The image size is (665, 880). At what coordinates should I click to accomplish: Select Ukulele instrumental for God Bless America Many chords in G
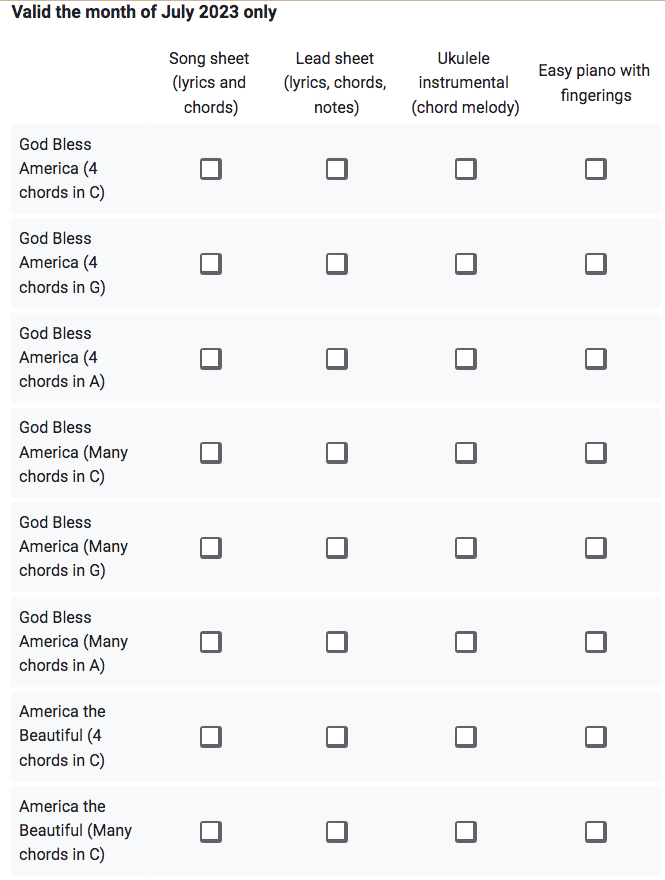465,547
